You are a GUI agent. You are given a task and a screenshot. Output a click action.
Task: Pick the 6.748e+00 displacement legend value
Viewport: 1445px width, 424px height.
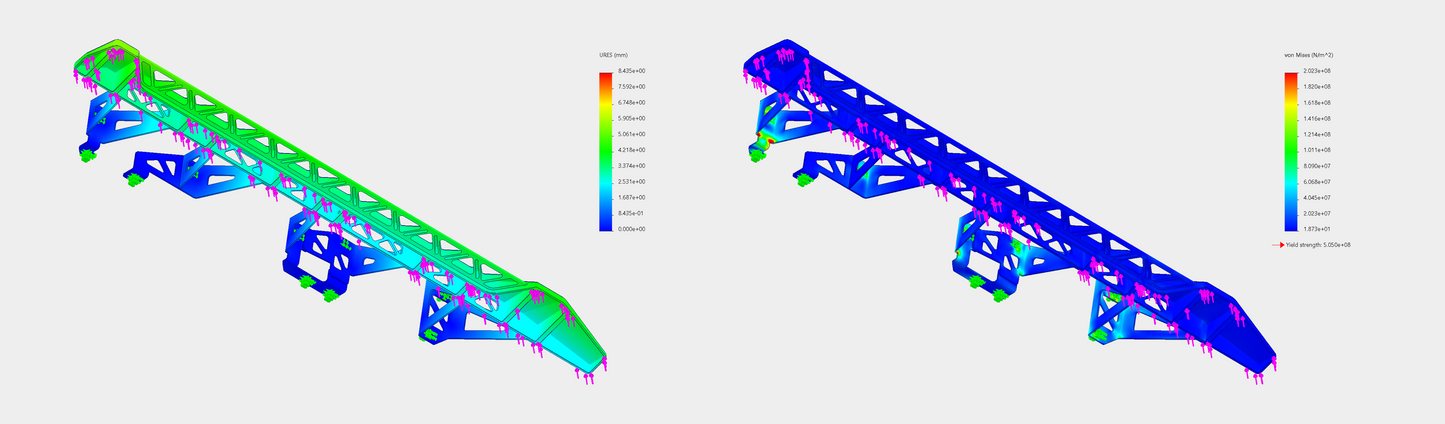tap(632, 103)
